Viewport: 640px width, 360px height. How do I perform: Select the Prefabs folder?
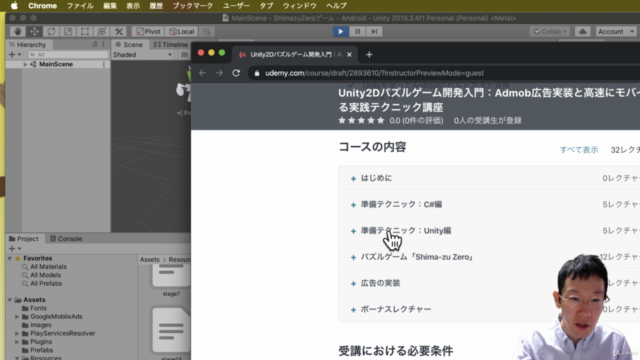click(42, 350)
